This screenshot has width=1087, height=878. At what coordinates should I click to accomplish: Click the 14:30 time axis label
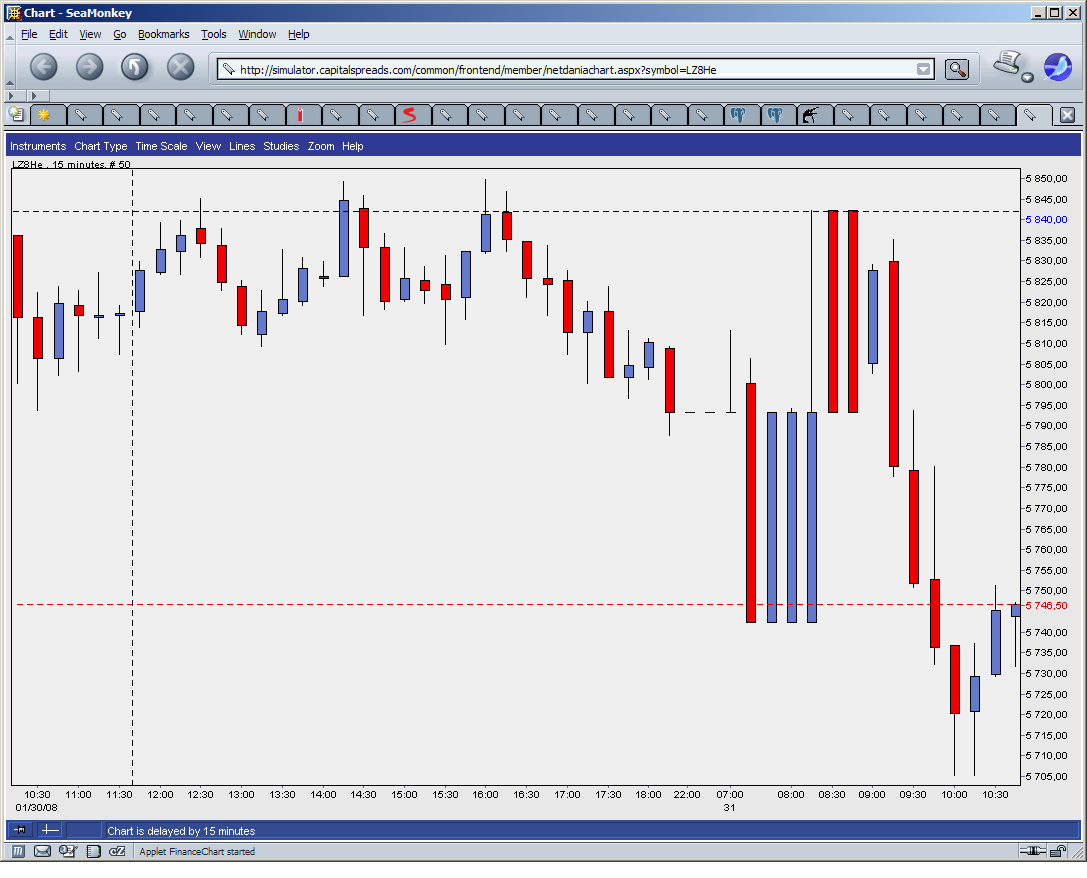(363, 794)
